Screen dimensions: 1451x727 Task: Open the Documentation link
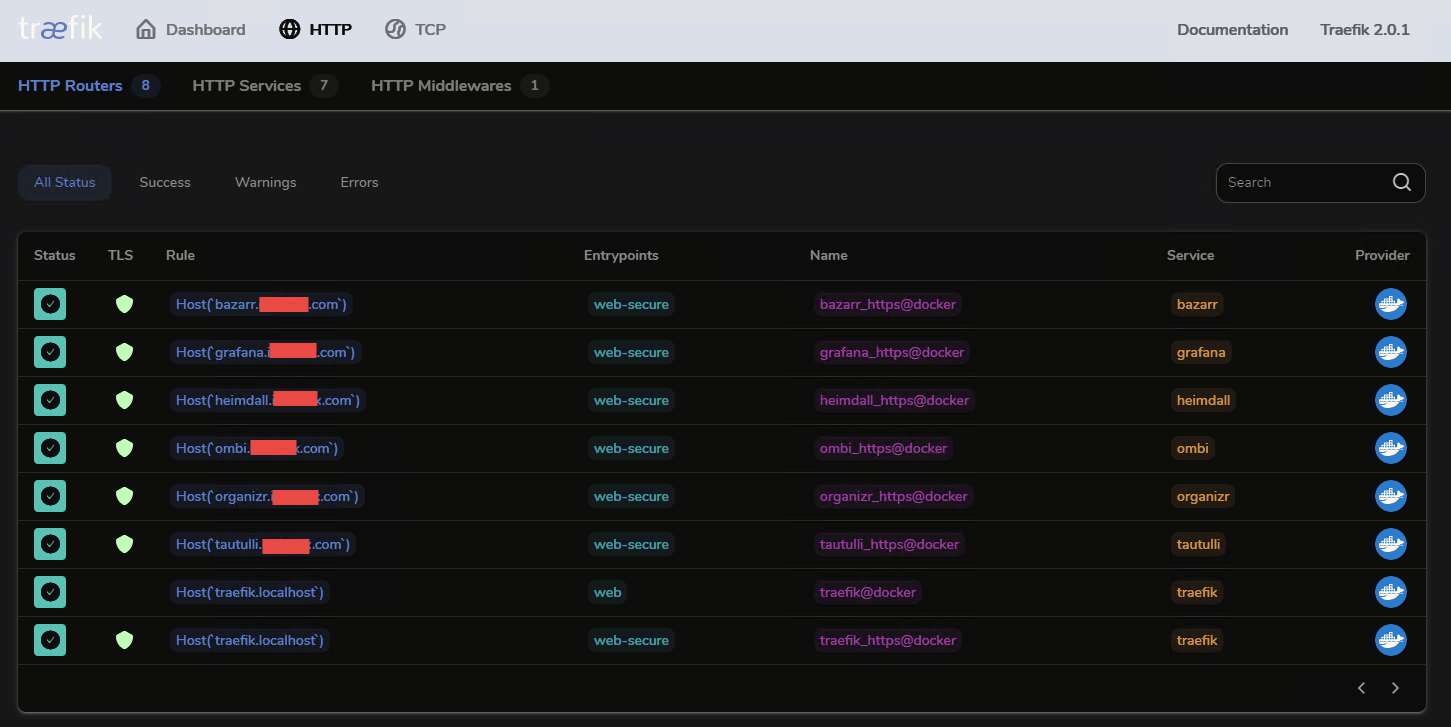point(1232,29)
